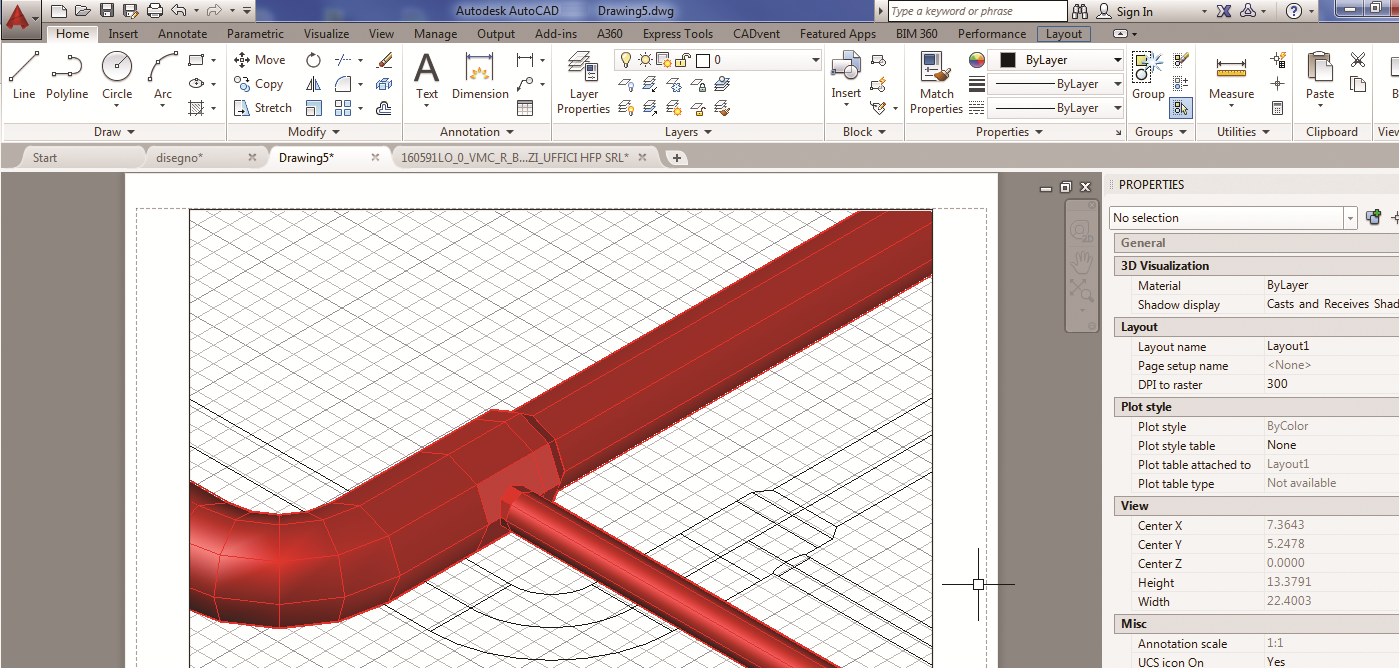Screen dimensions: 1400x668
Task: Open Layer Properties manager
Action: (583, 83)
